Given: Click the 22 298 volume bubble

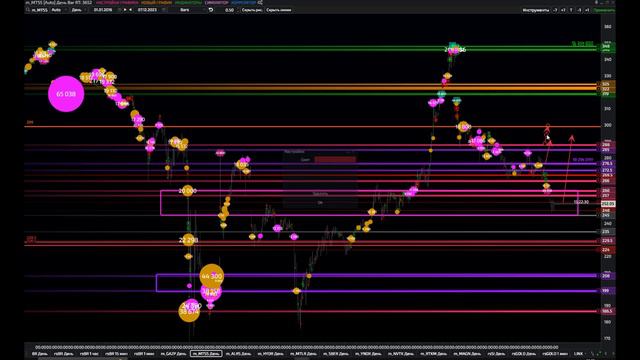Looking at the screenshot, I should point(188,240).
